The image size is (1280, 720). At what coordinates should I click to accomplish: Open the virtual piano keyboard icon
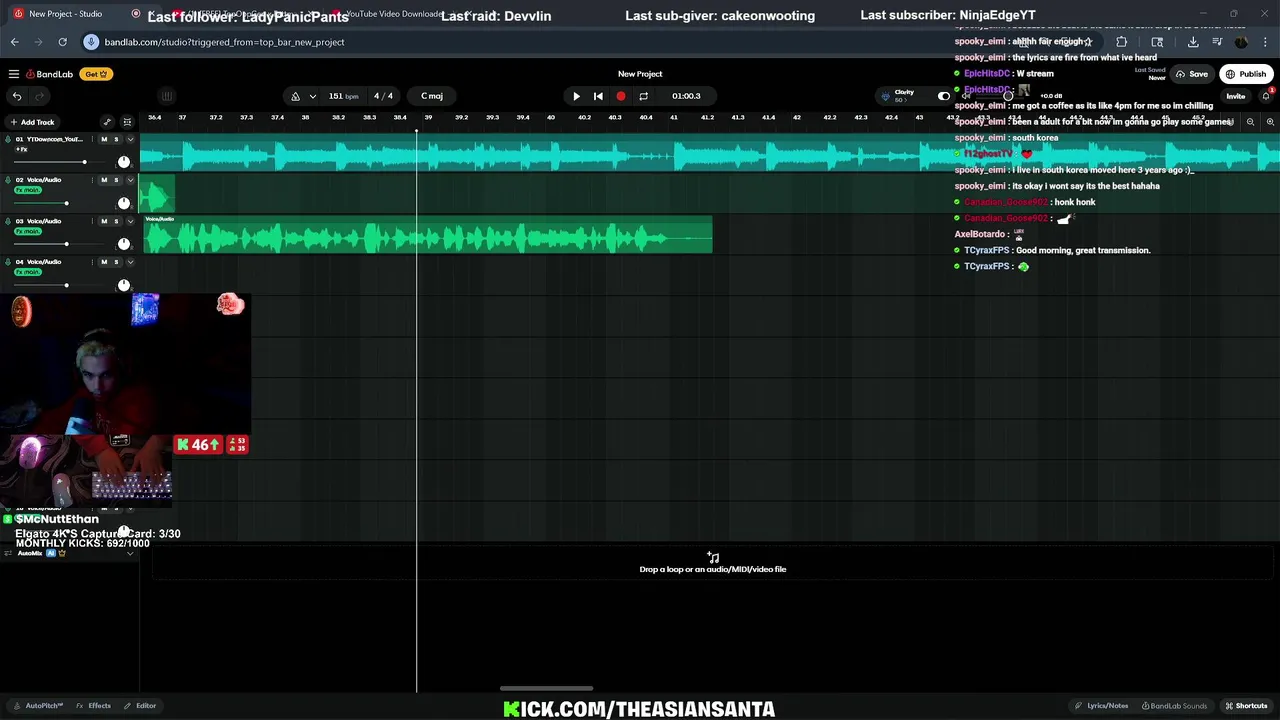[x=167, y=96]
